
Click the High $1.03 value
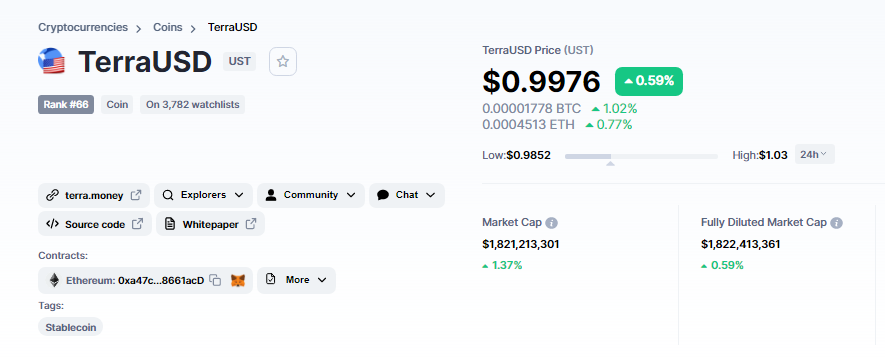tap(773, 155)
